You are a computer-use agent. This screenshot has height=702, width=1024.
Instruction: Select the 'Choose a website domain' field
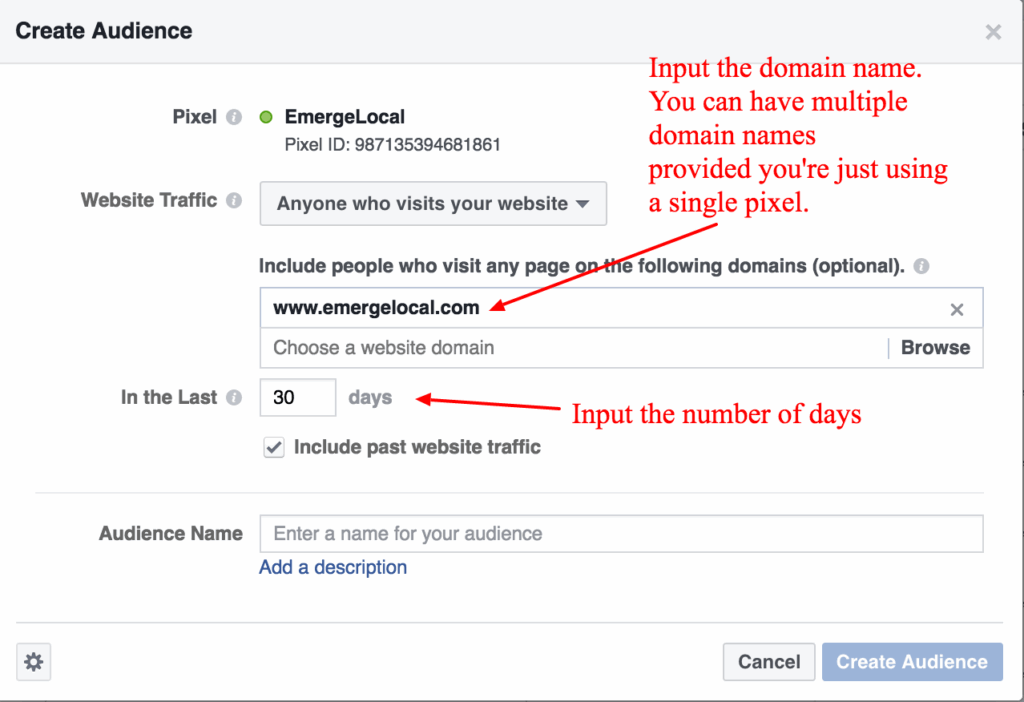[x=500, y=347]
